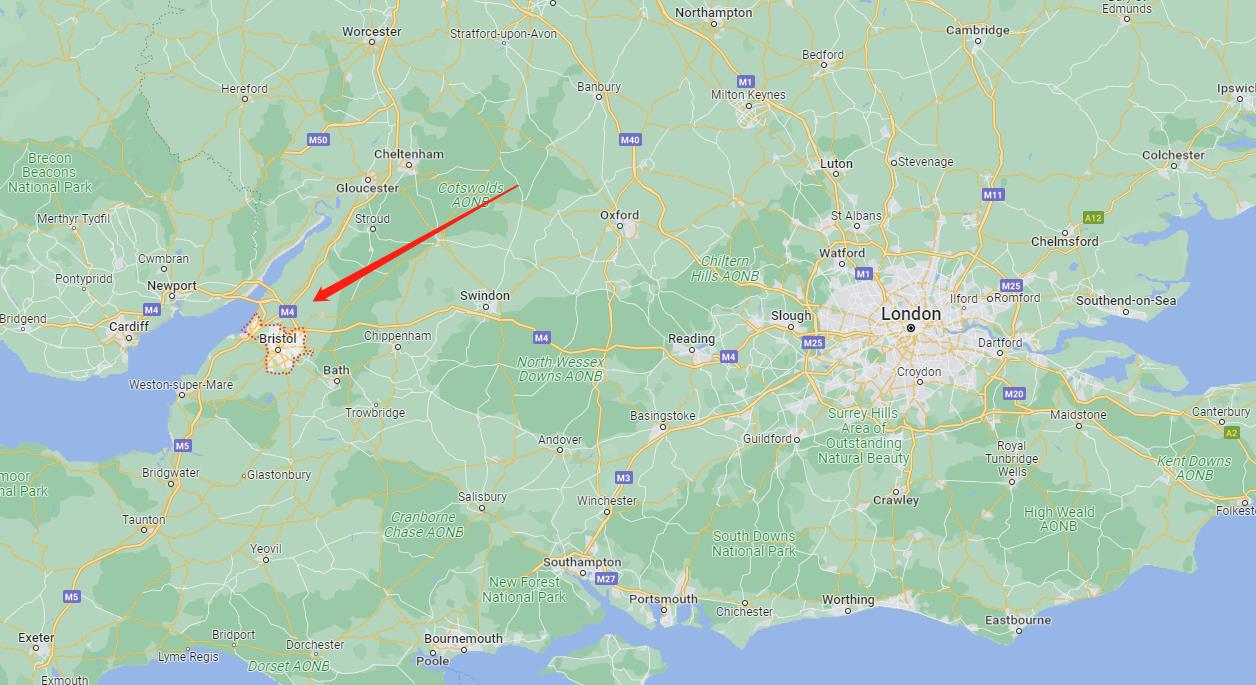Click the South Downs National Park label

pyautogui.click(x=754, y=544)
